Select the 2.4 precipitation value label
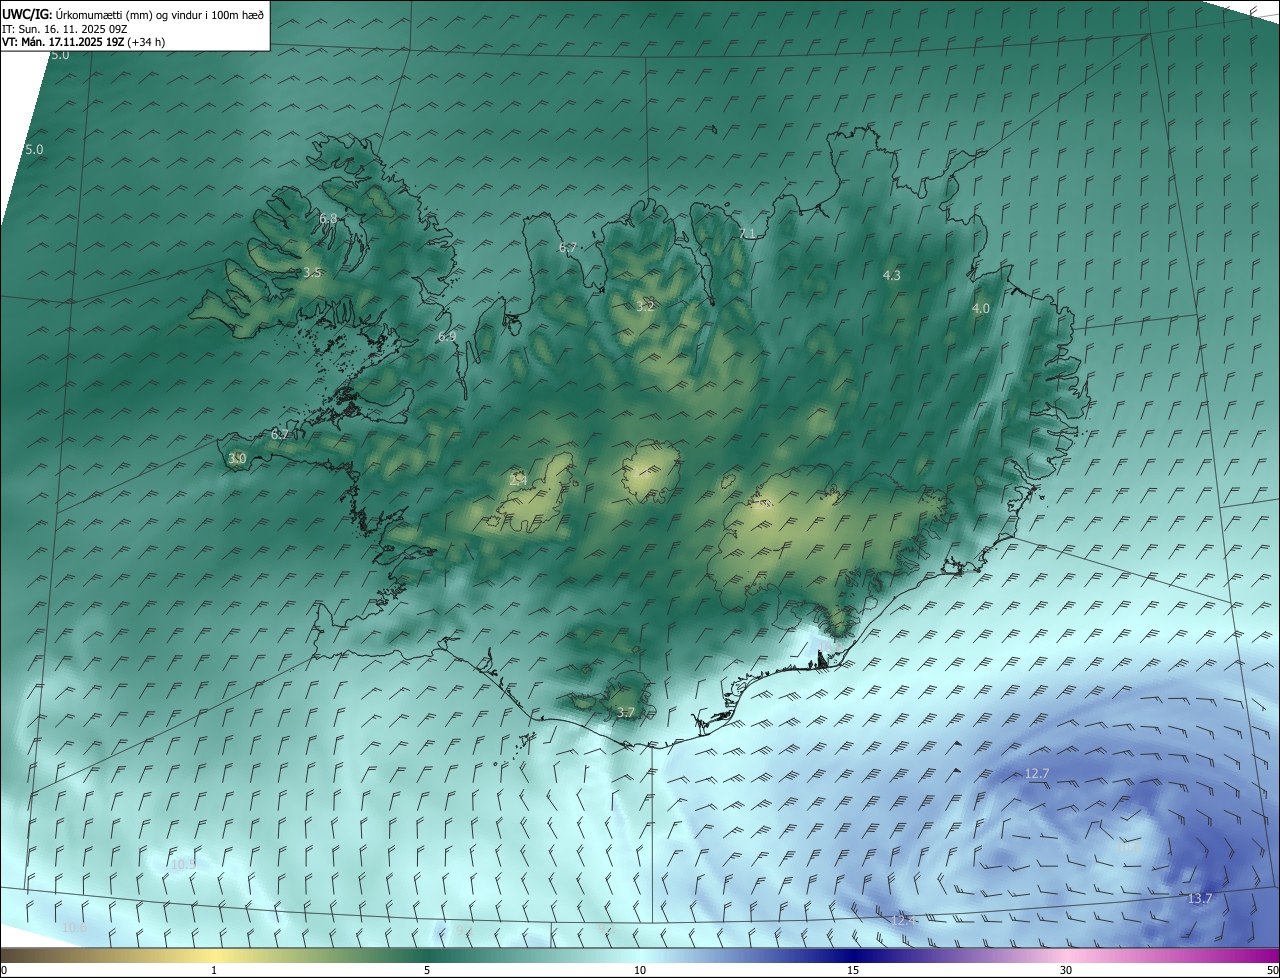The width and height of the screenshot is (1280, 978). (x=518, y=479)
